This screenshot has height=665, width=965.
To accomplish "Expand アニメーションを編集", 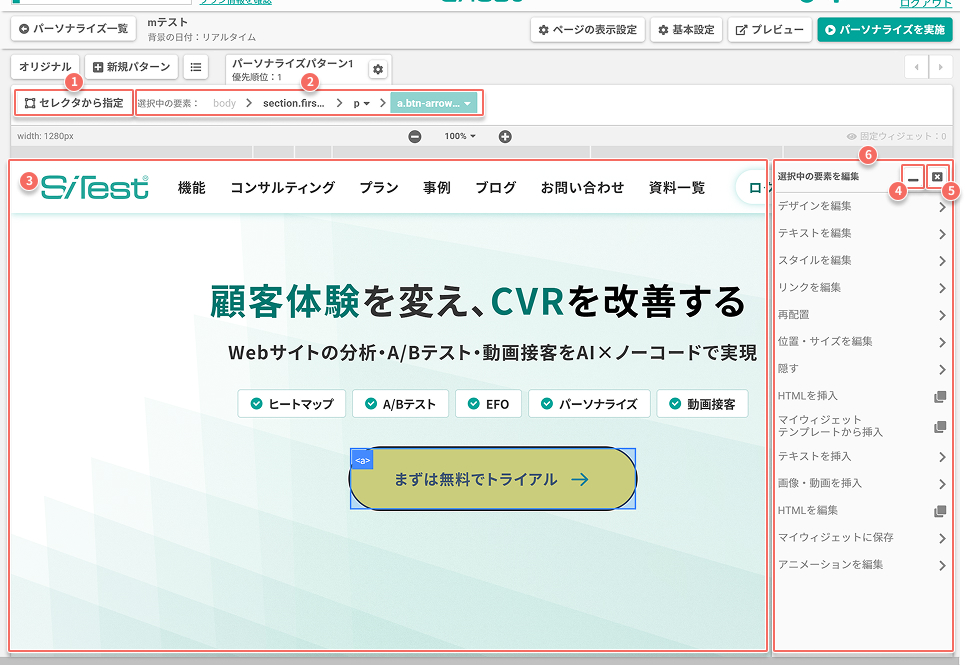I will 862,565.
